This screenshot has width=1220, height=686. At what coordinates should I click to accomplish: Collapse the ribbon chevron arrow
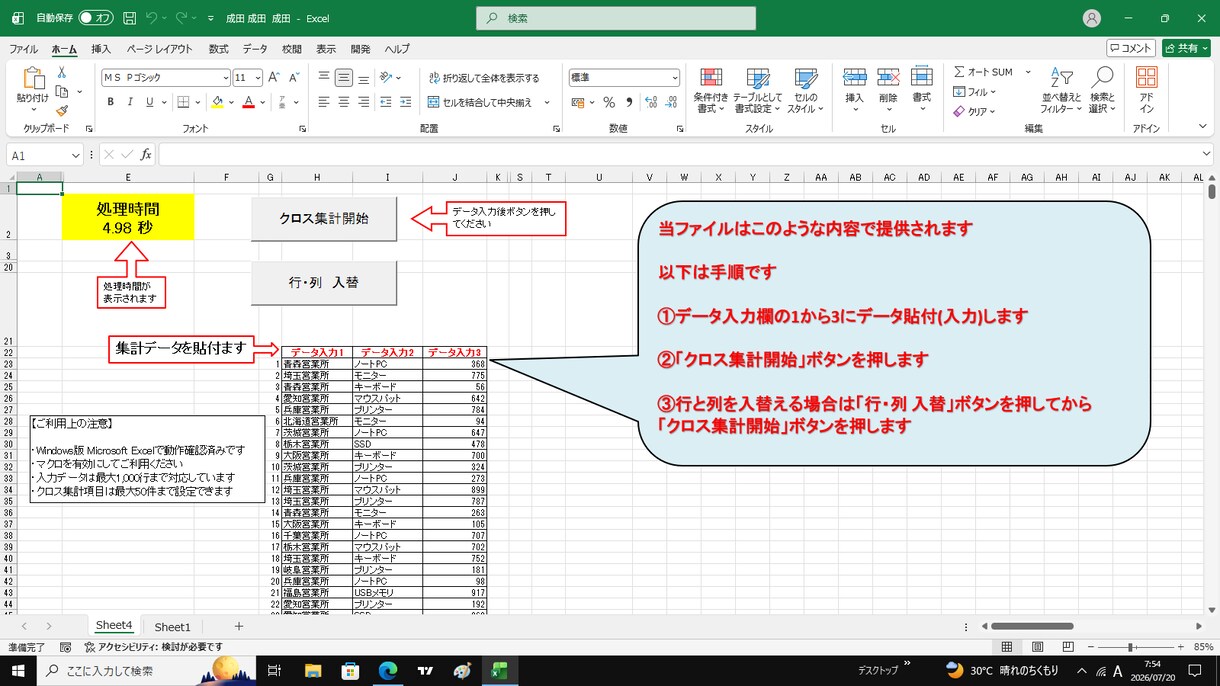point(1202,127)
